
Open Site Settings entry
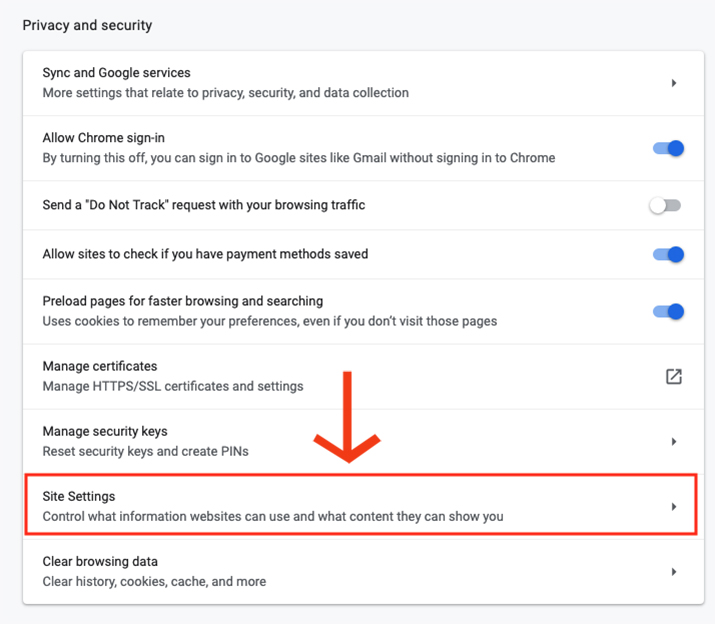point(361,504)
